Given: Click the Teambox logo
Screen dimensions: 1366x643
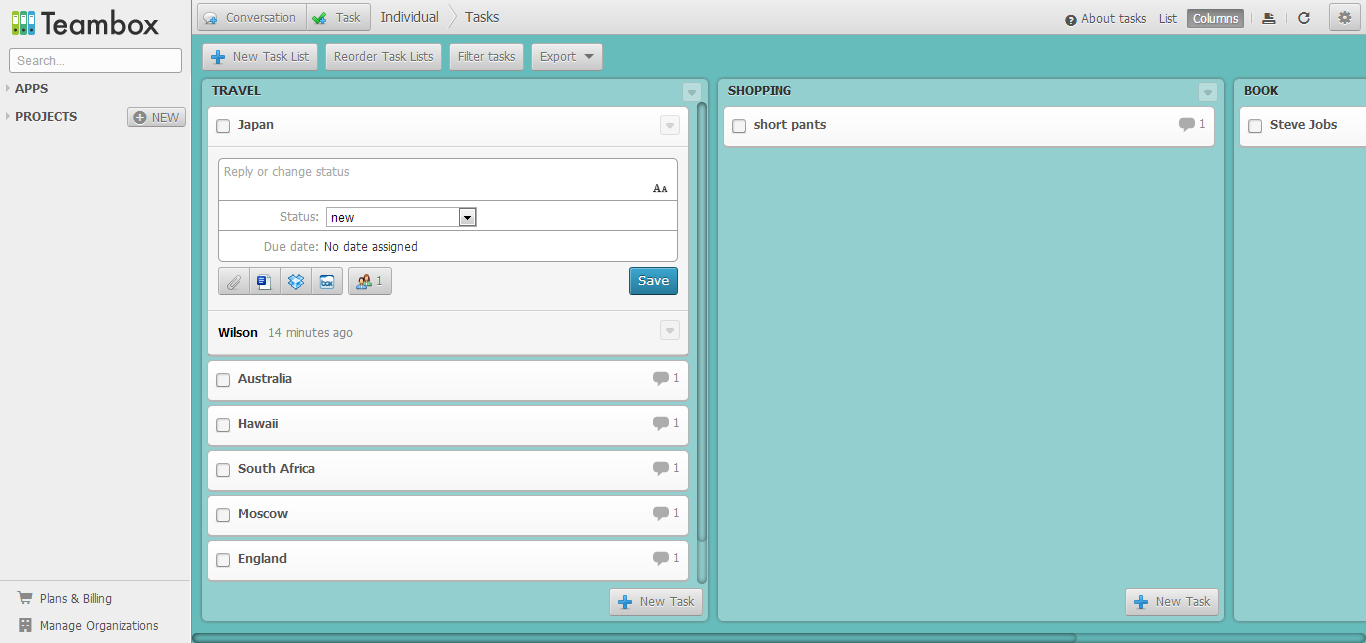Looking at the screenshot, I should 85,23.
